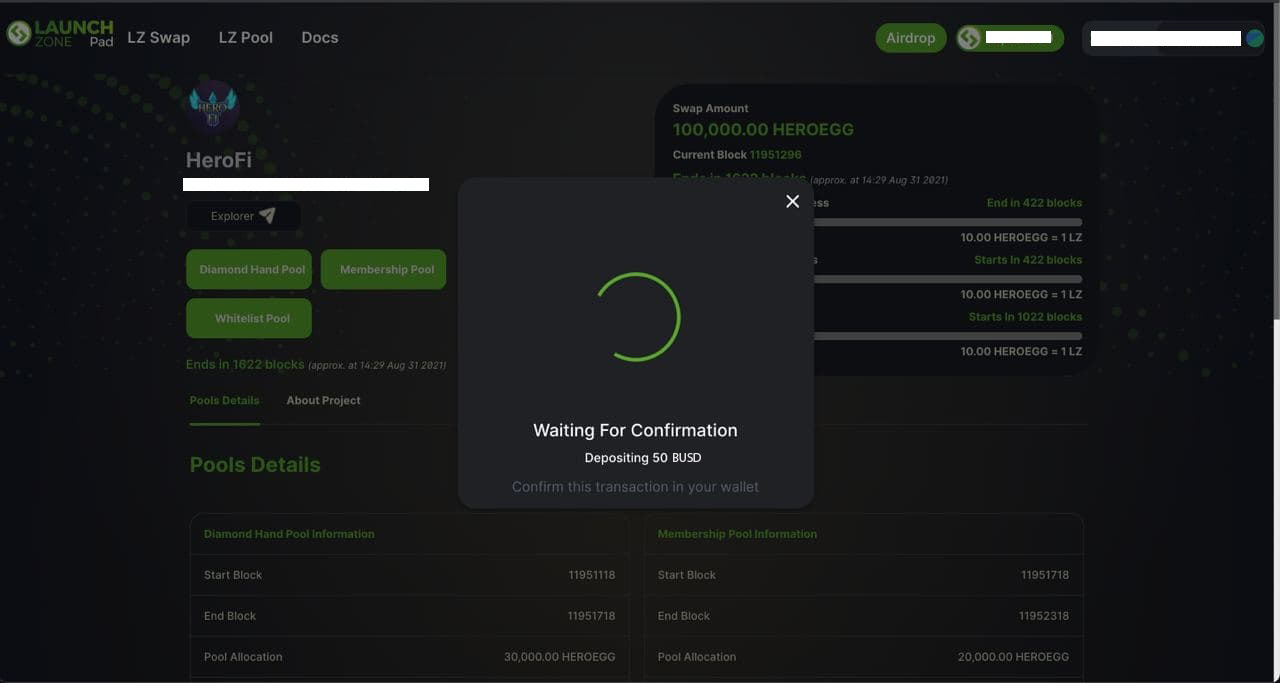Click the wallet avatar icon
The image size is (1280, 683).
(x=1255, y=38)
